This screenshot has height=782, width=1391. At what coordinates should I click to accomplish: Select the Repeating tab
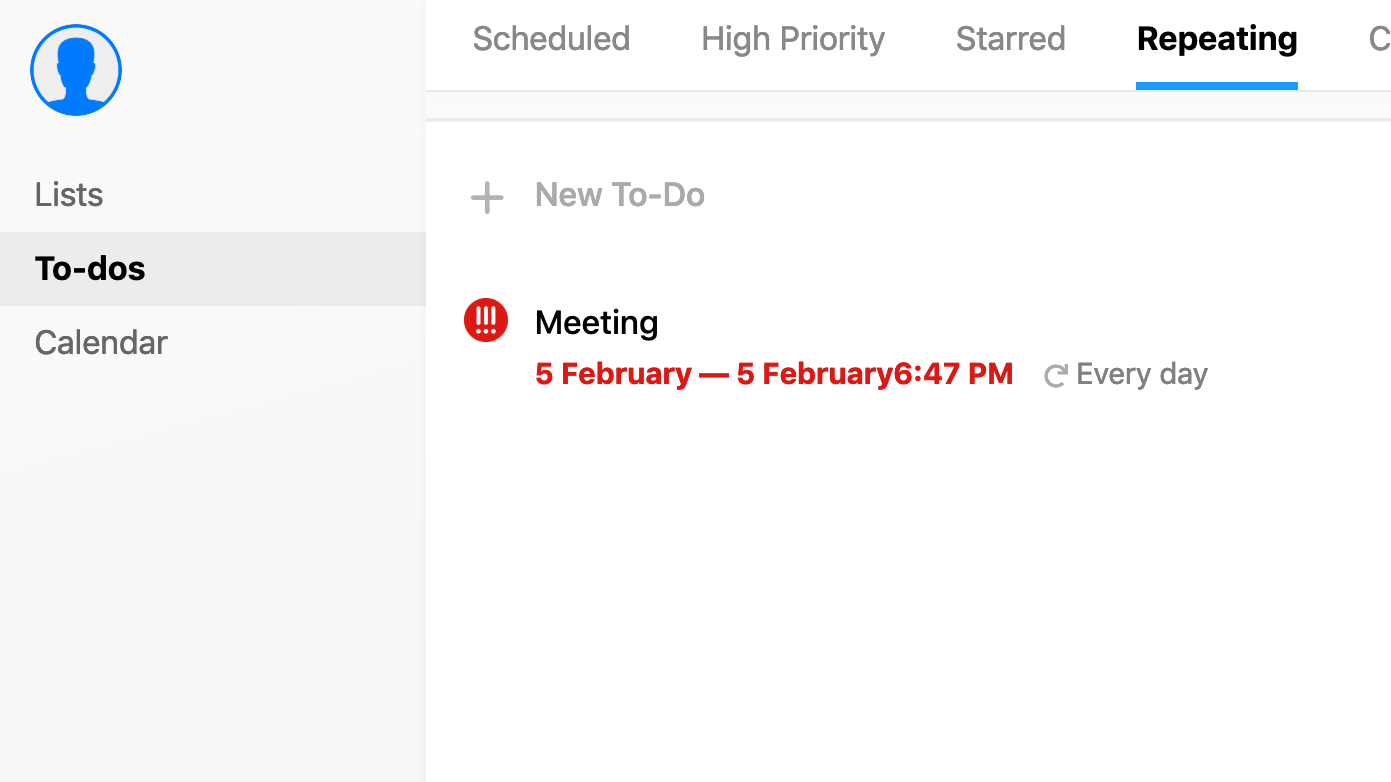click(1217, 39)
